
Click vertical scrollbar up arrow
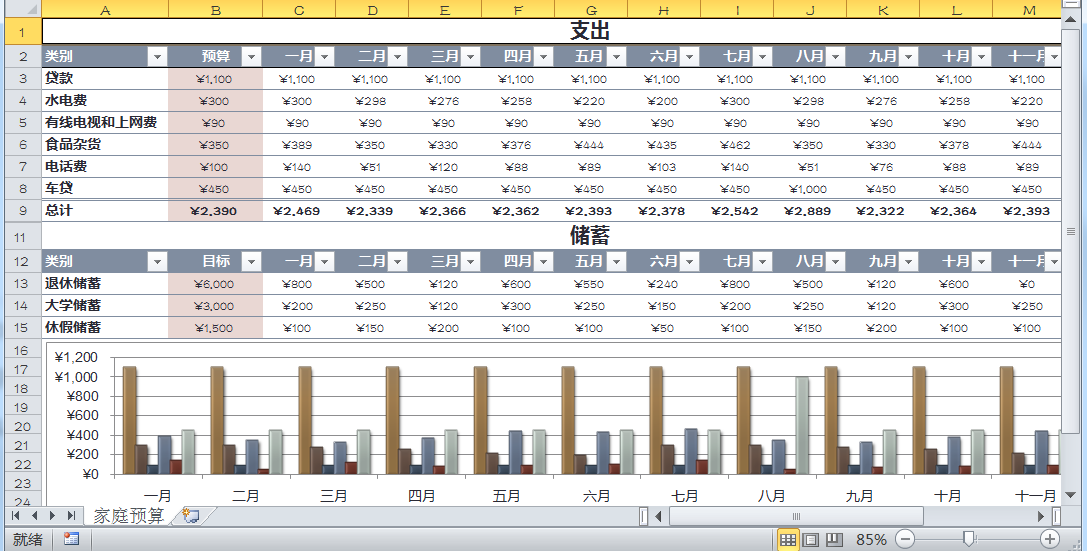(x=1070, y=19)
